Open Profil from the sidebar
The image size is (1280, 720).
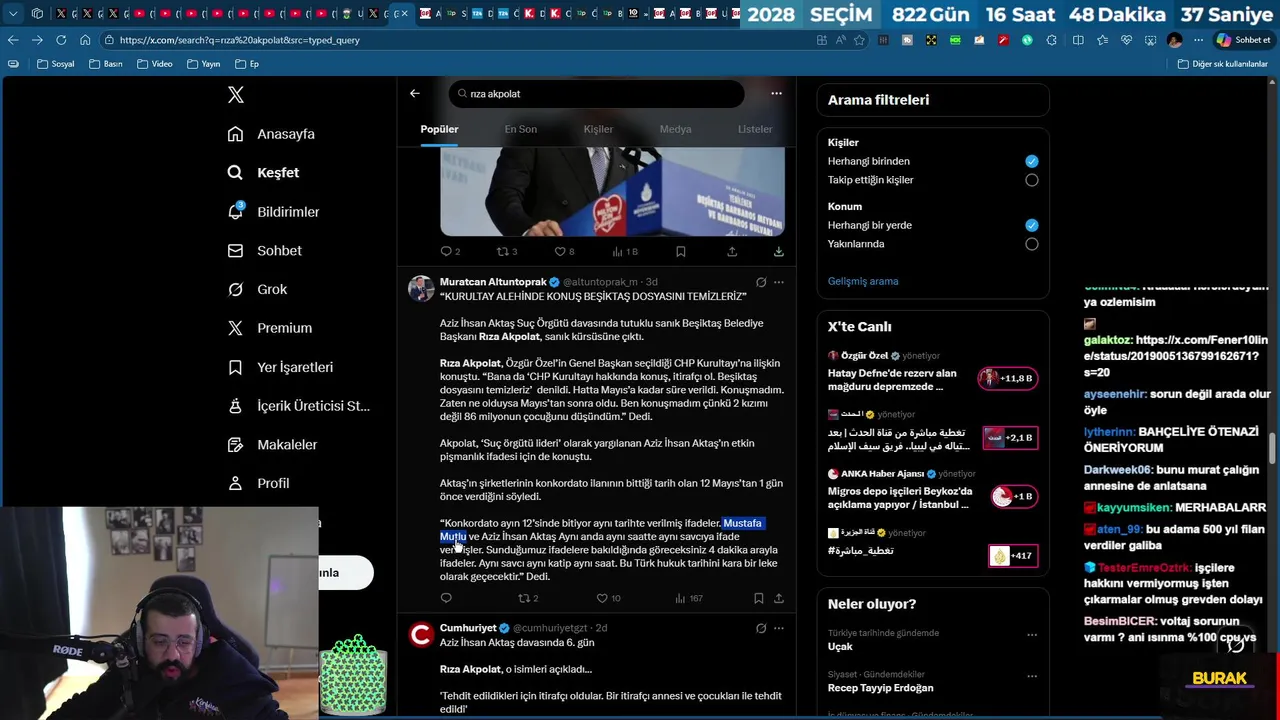point(258,483)
